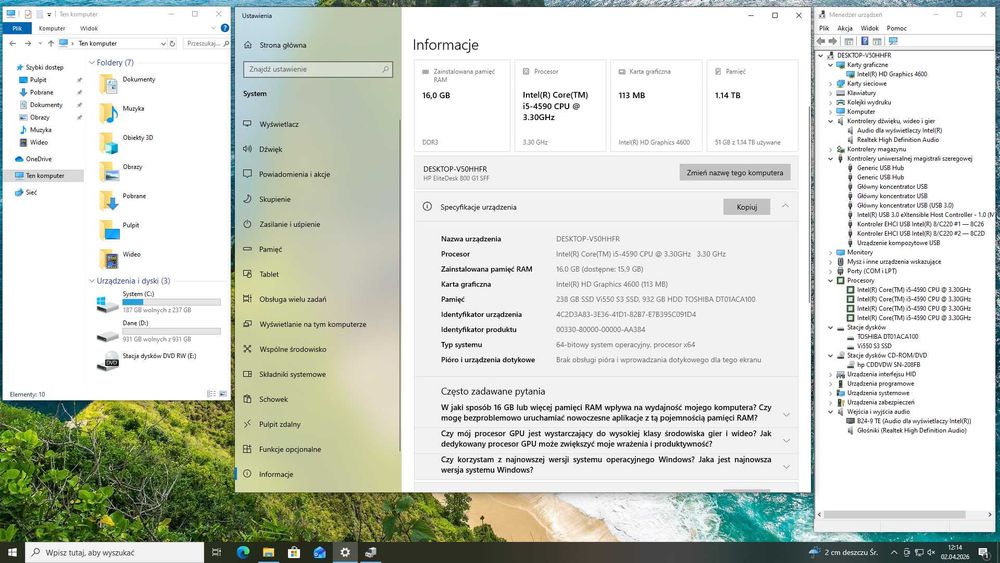Open Pomoc menu in Device Manager

pos(896,28)
